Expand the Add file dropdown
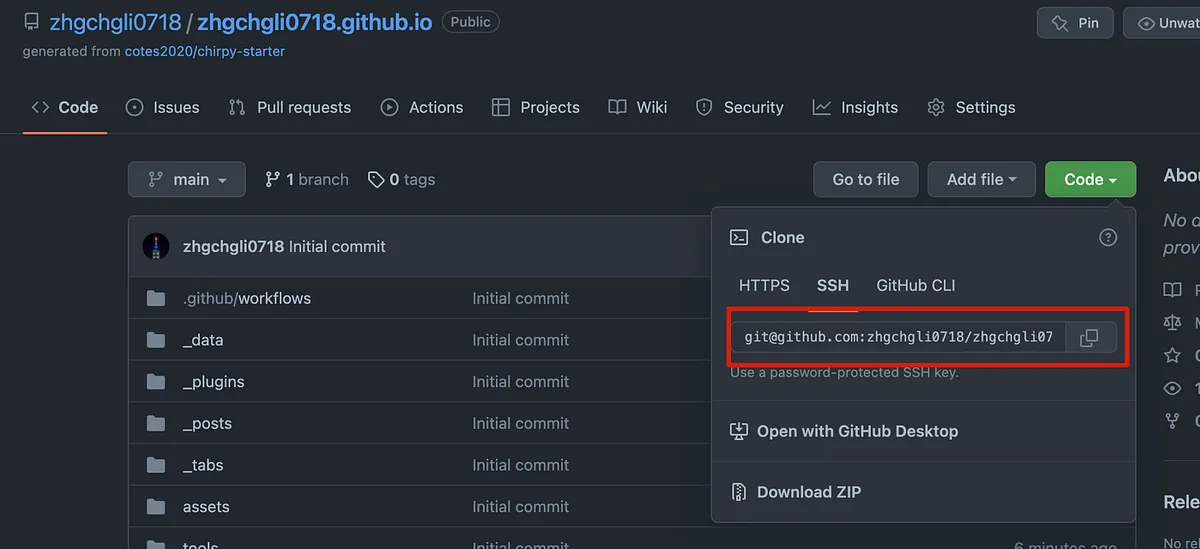This screenshot has height=549, width=1200. (x=981, y=180)
